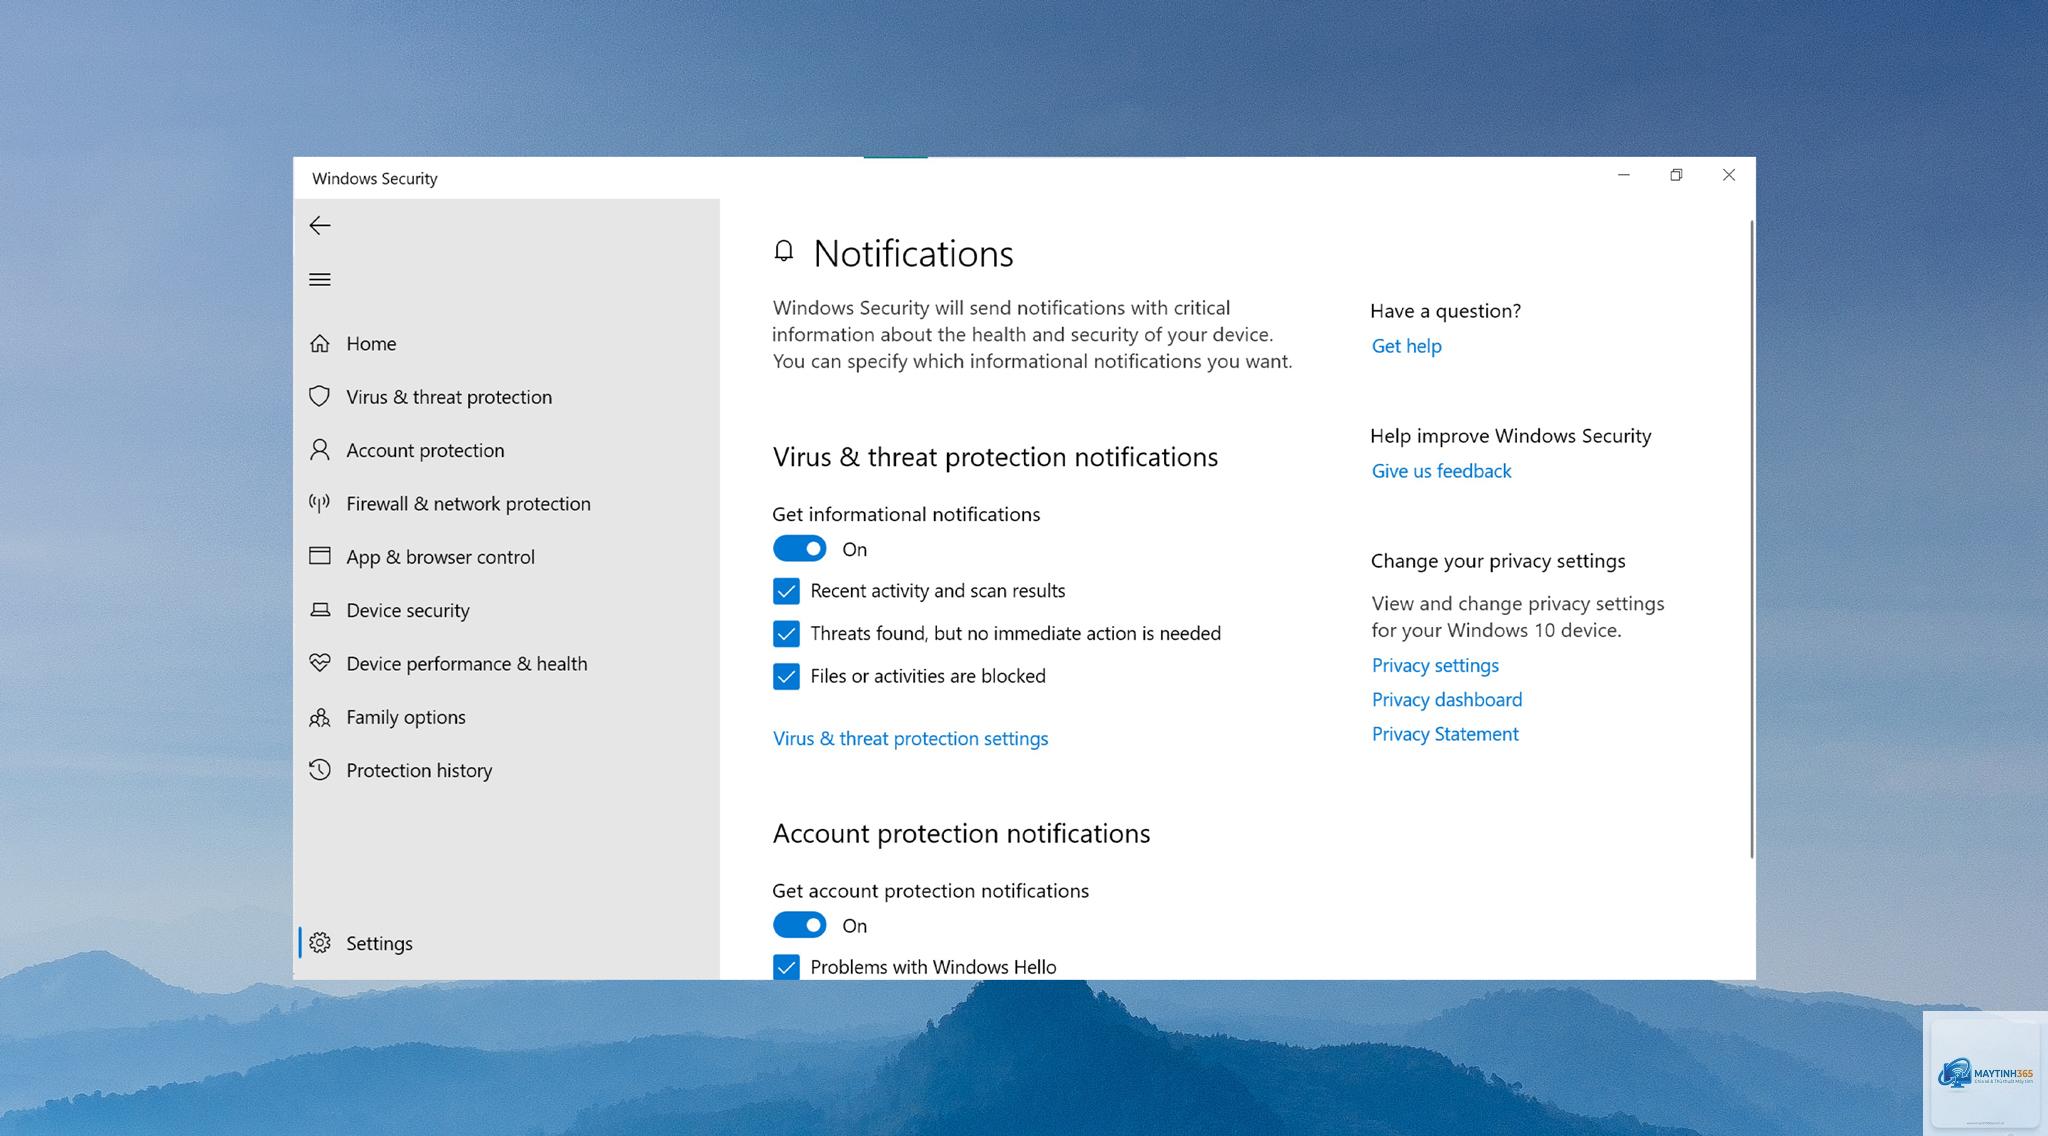
Task: Click 'Account protection notifications' heading
Action: [x=961, y=834]
